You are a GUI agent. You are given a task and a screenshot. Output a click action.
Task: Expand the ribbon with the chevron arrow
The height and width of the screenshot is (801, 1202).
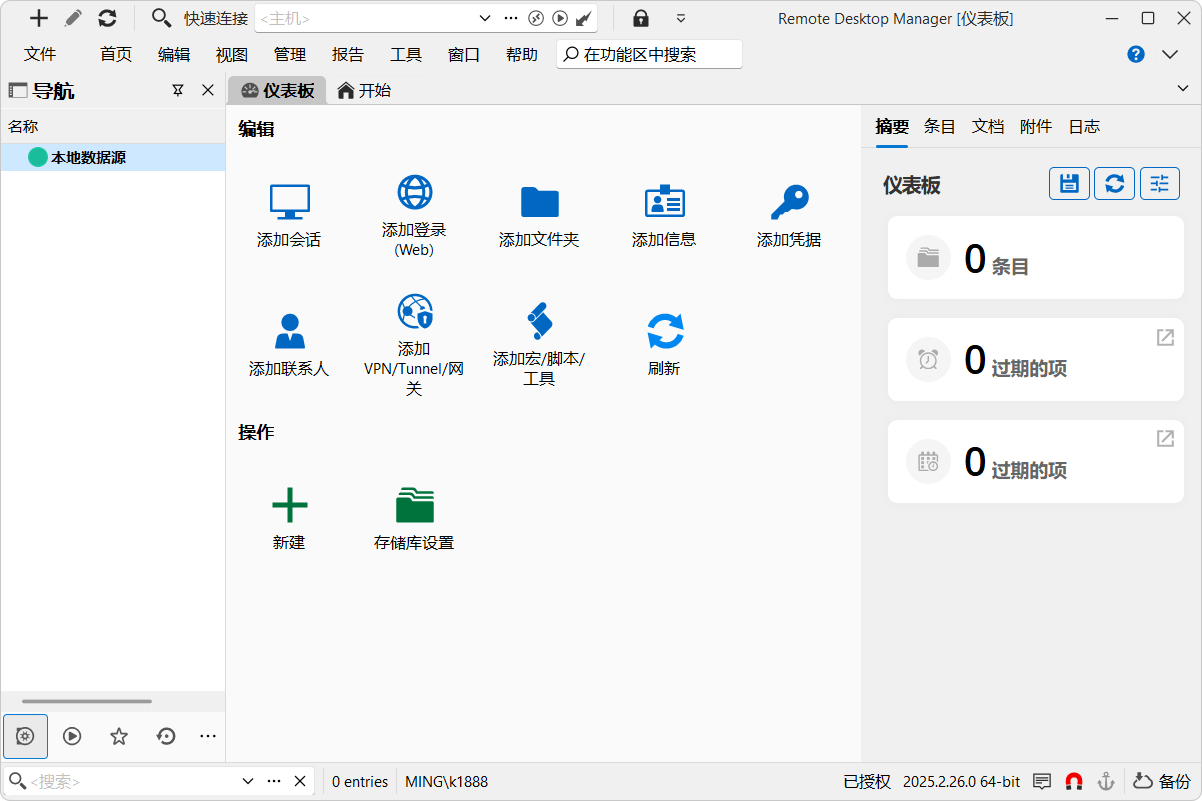point(1170,55)
